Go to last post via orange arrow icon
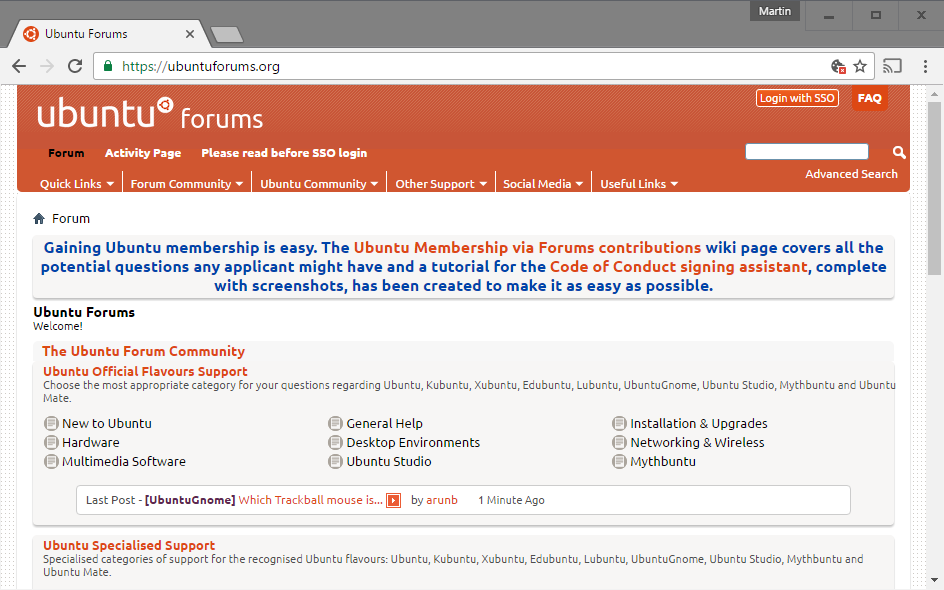 (x=393, y=500)
